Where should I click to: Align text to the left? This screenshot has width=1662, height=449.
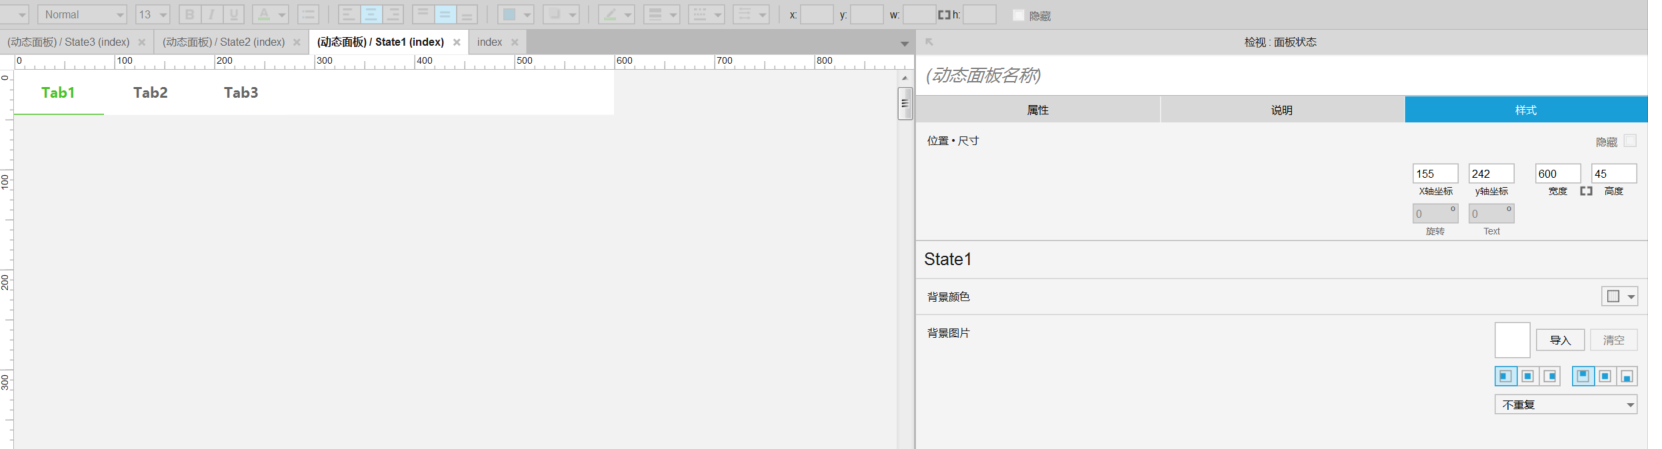point(348,15)
